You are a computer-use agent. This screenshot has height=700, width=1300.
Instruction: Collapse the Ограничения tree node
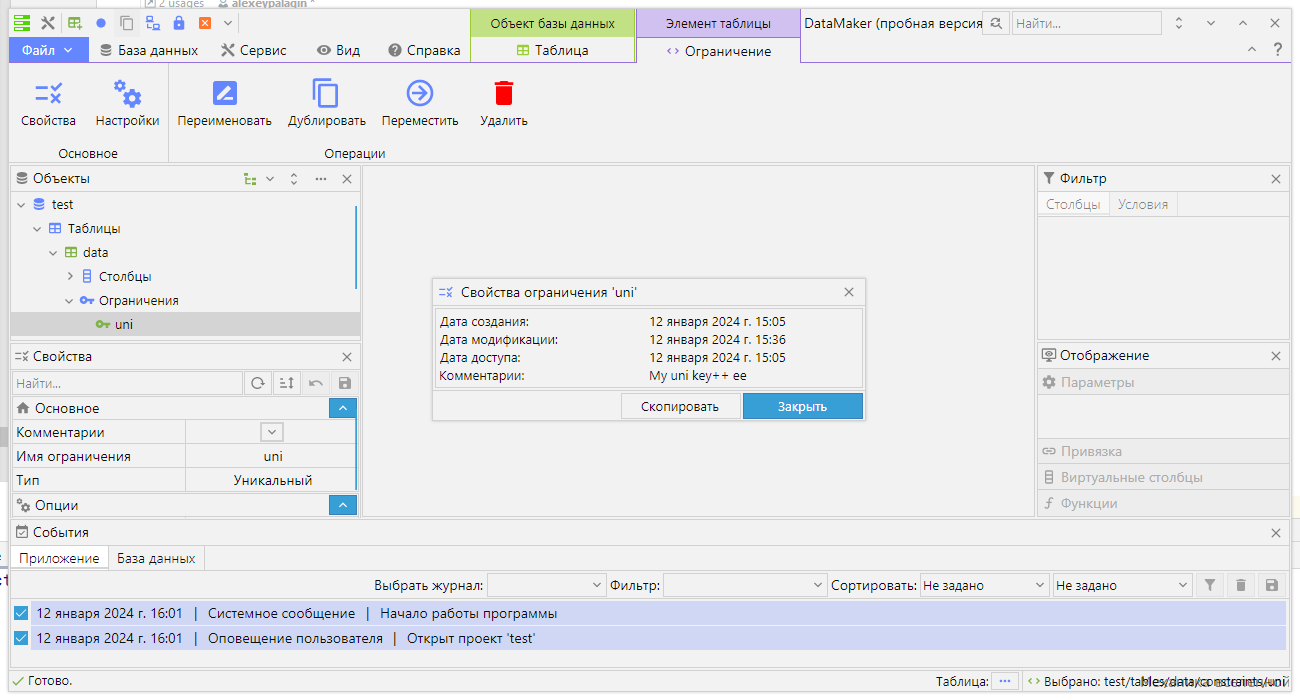coord(69,300)
